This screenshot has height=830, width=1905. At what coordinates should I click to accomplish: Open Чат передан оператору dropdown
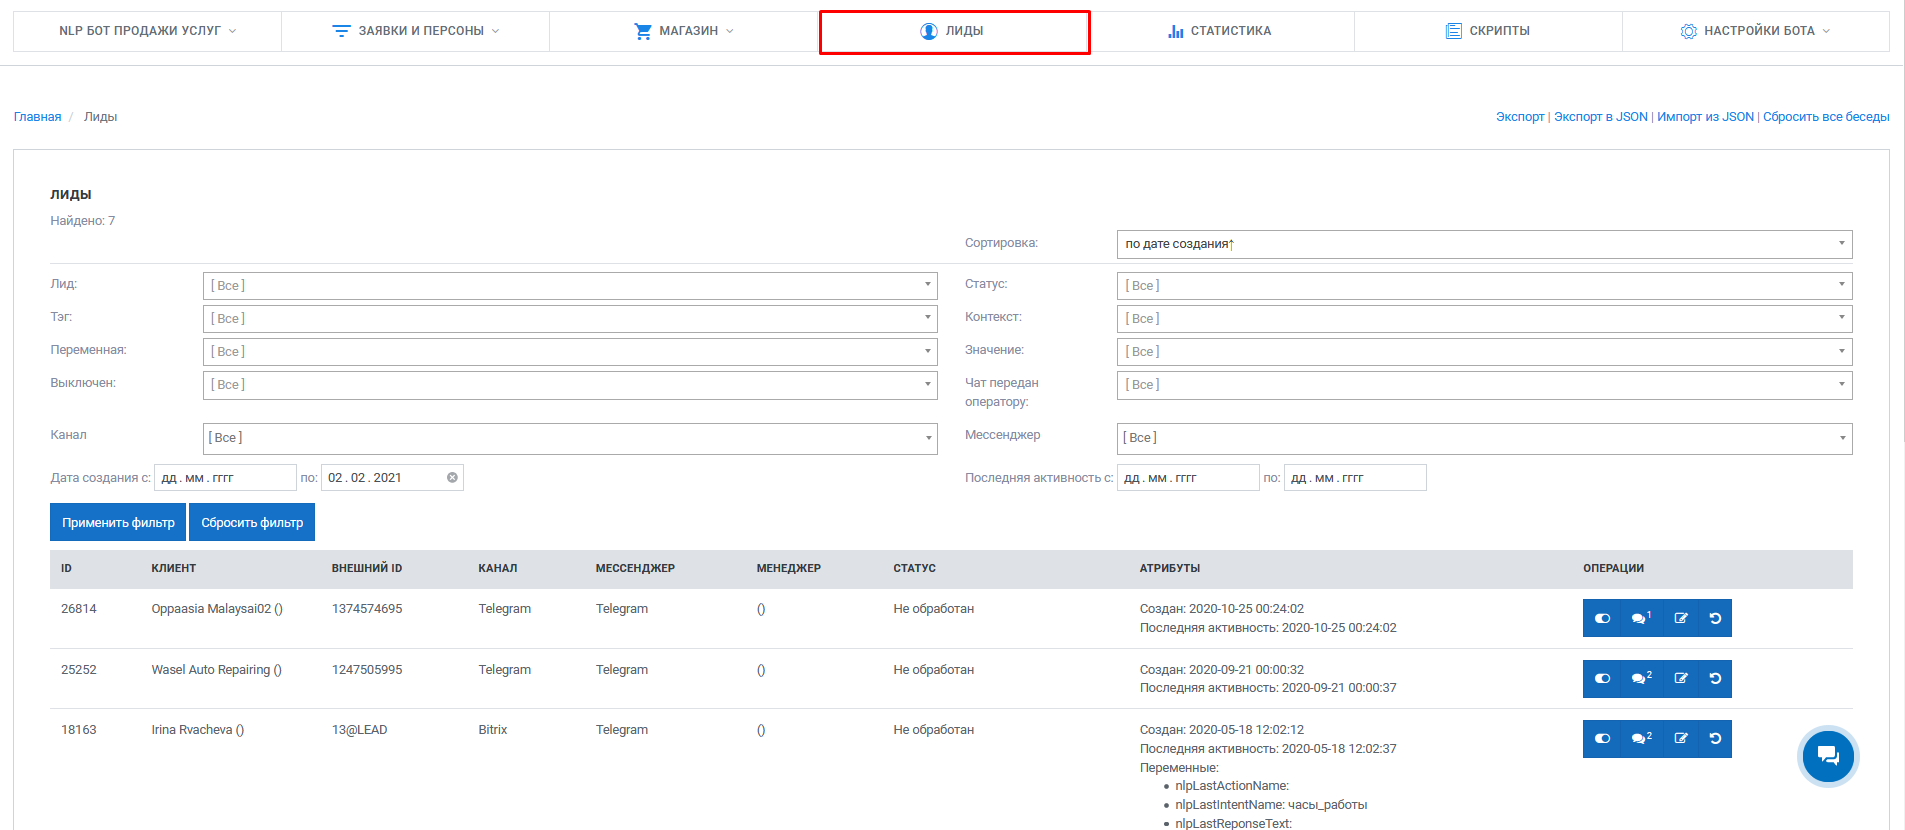pyautogui.click(x=1484, y=385)
